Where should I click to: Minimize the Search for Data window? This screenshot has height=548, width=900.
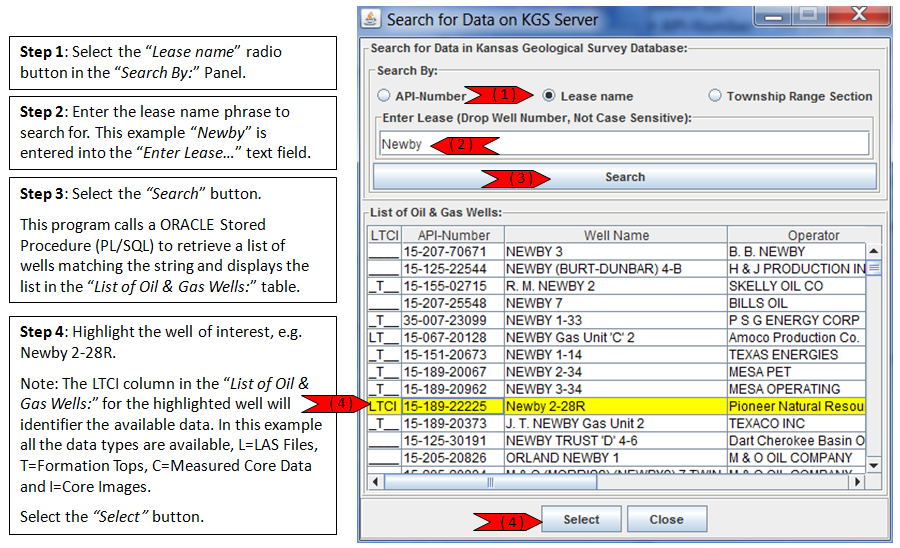click(x=773, y=15)
